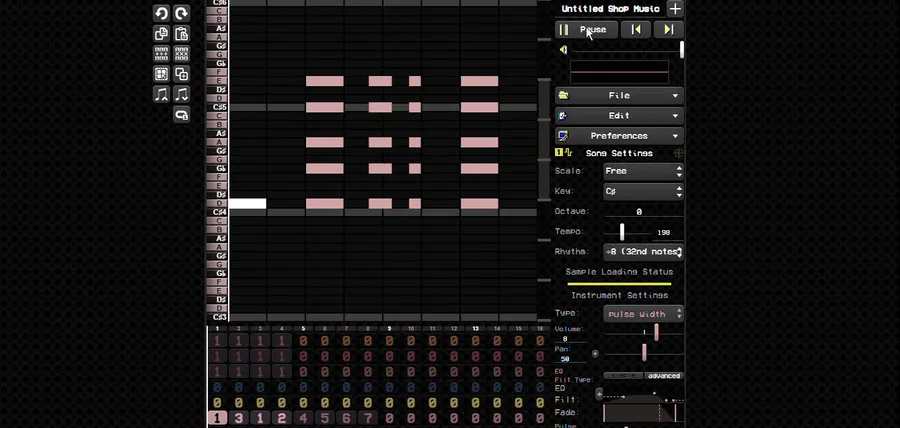This screenshot has width=900, height=428.
Task: Select the highlighted pattern 1 in bottom channel row
Action: tap(217, 418)
